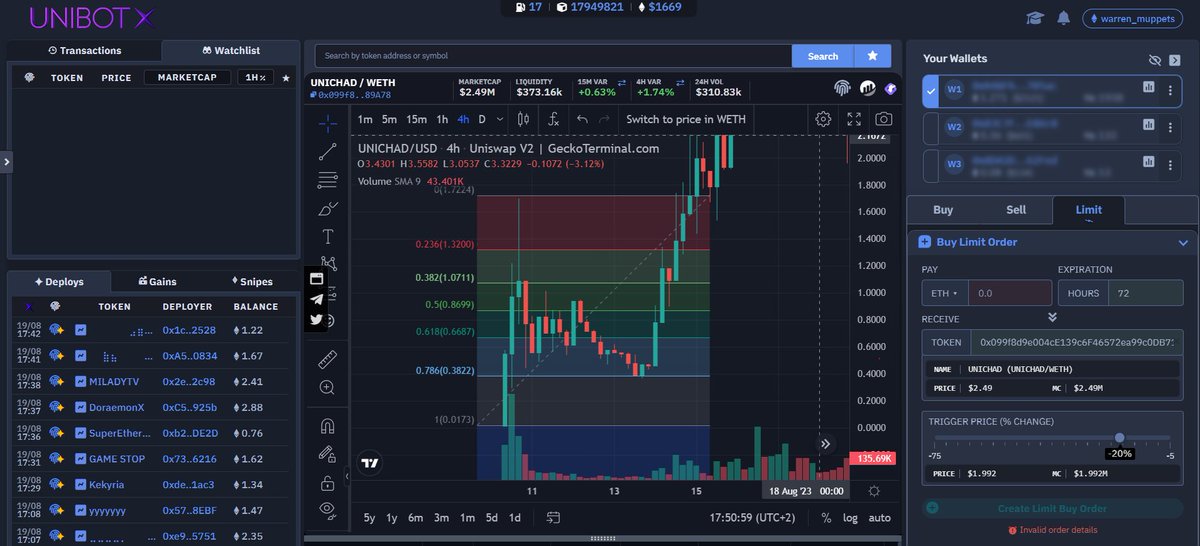Open the Snipes tab

coord(251,282)
